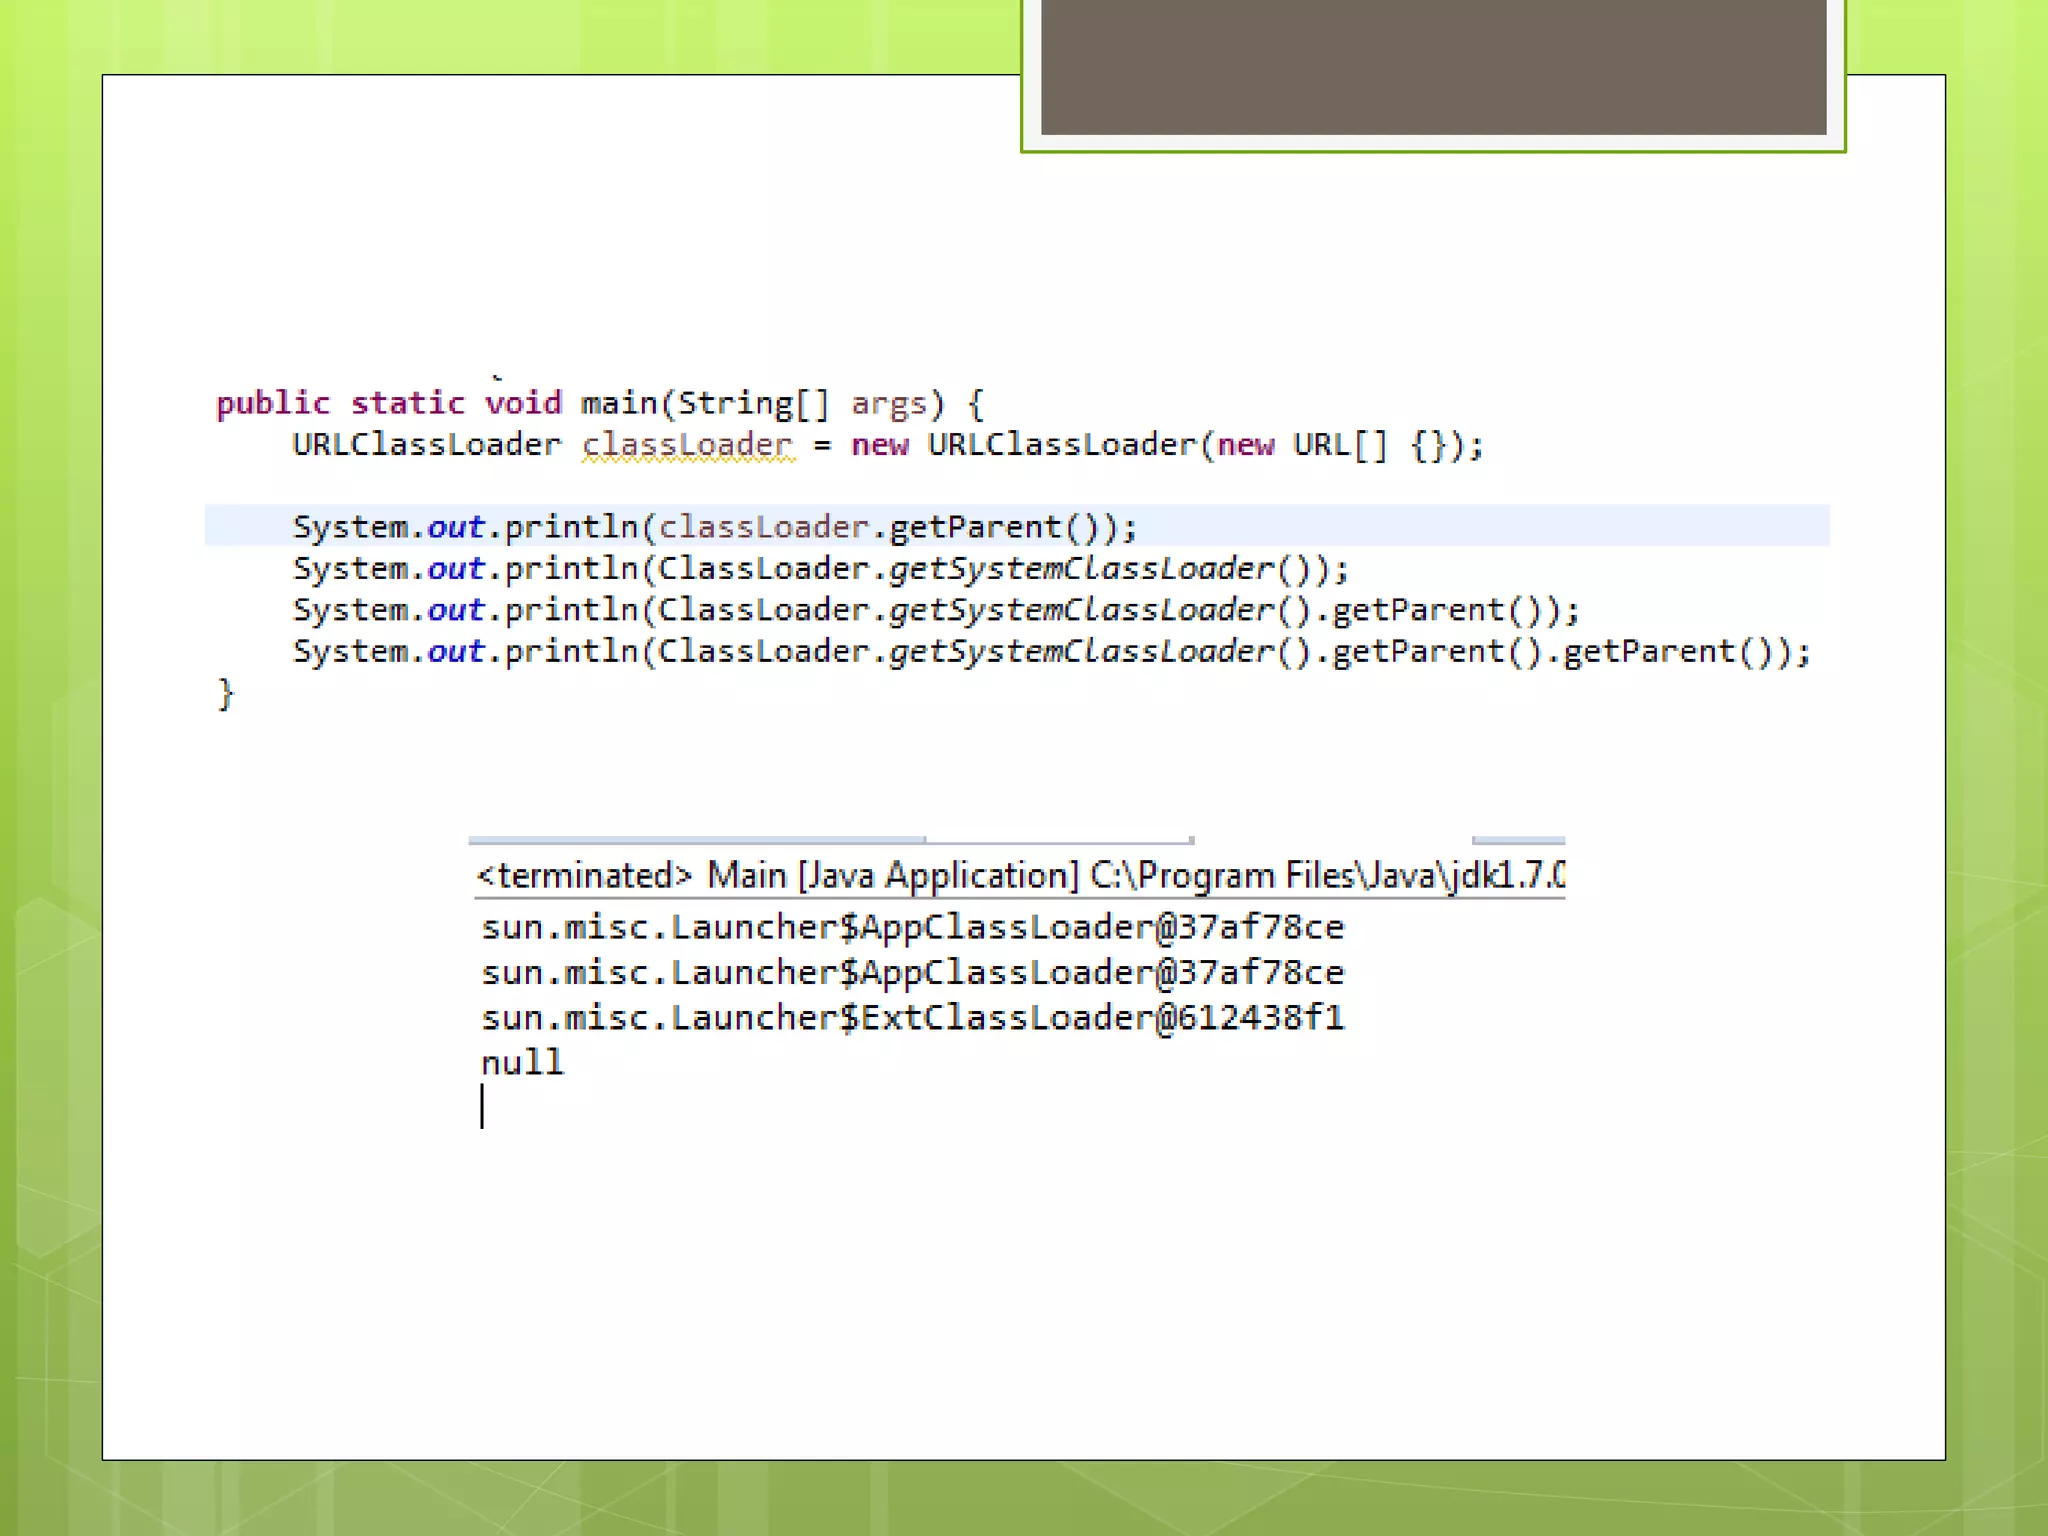Click the second AppClassLoader@37af78ce output line

point(912,973)
